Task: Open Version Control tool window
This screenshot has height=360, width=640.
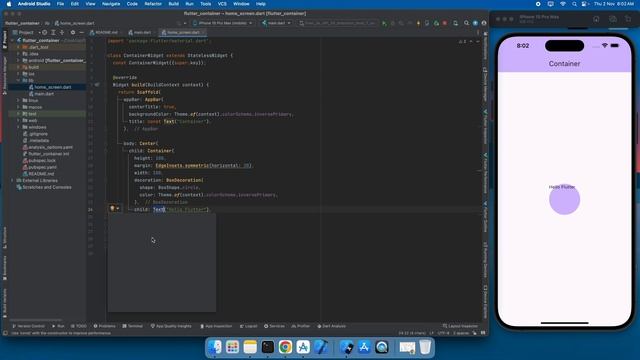Action: [x=29, y=326]
